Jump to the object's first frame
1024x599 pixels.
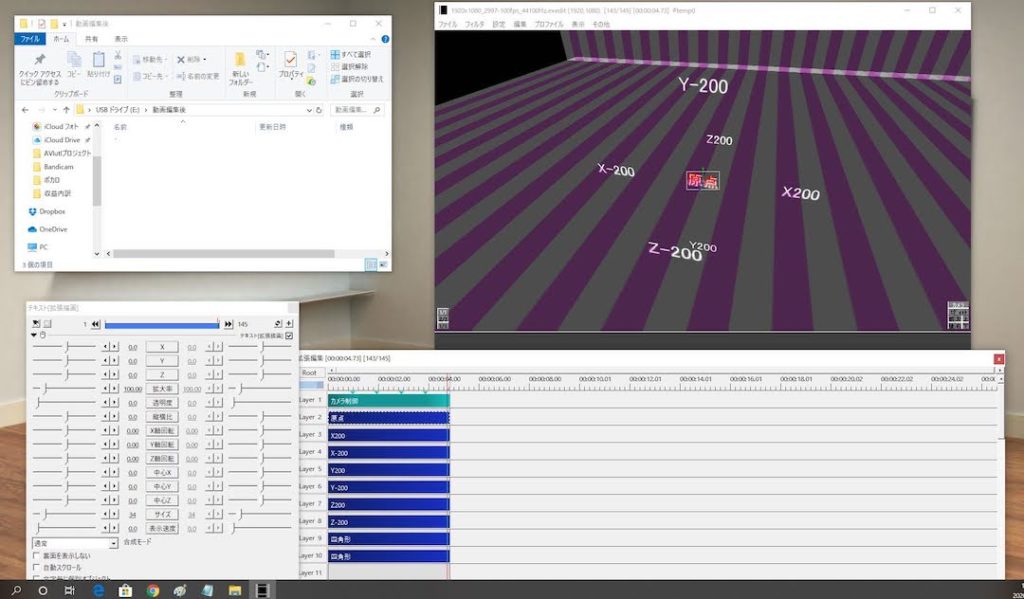pos(95,324)
